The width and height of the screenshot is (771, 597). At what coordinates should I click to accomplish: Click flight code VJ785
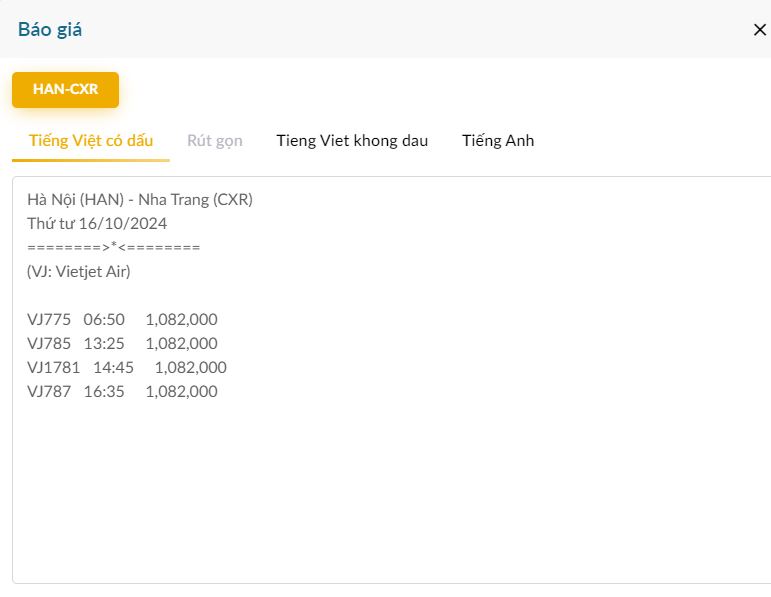click(49, 343)
